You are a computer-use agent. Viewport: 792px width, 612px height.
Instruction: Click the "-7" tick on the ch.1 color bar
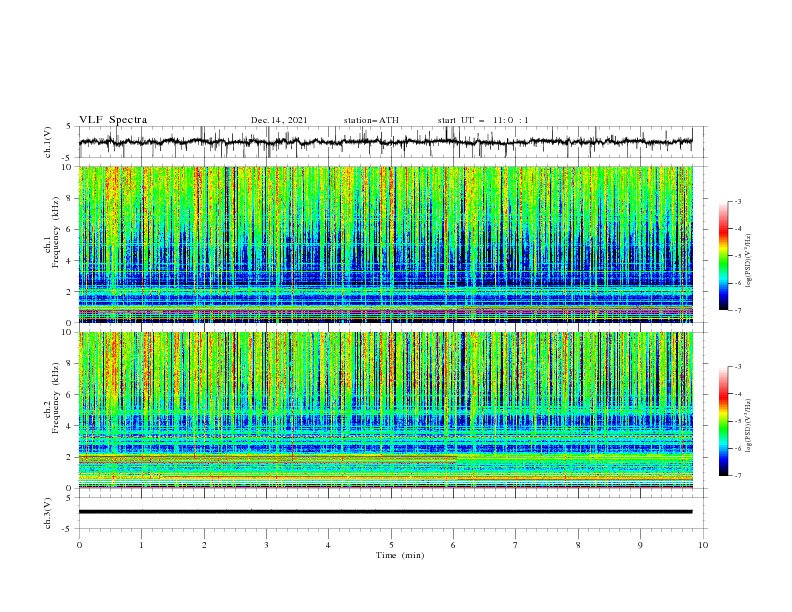[x=737, y=310]
